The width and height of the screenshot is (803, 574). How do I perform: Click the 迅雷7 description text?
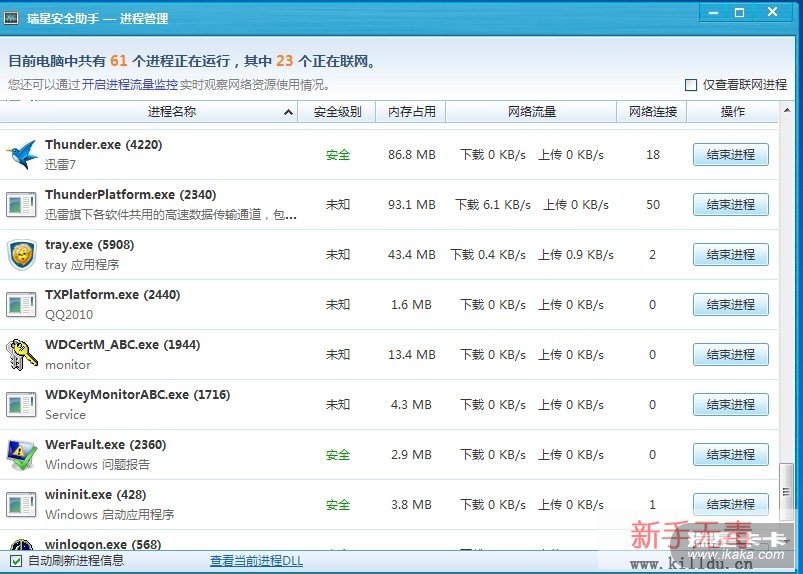(x=60, y=164)
